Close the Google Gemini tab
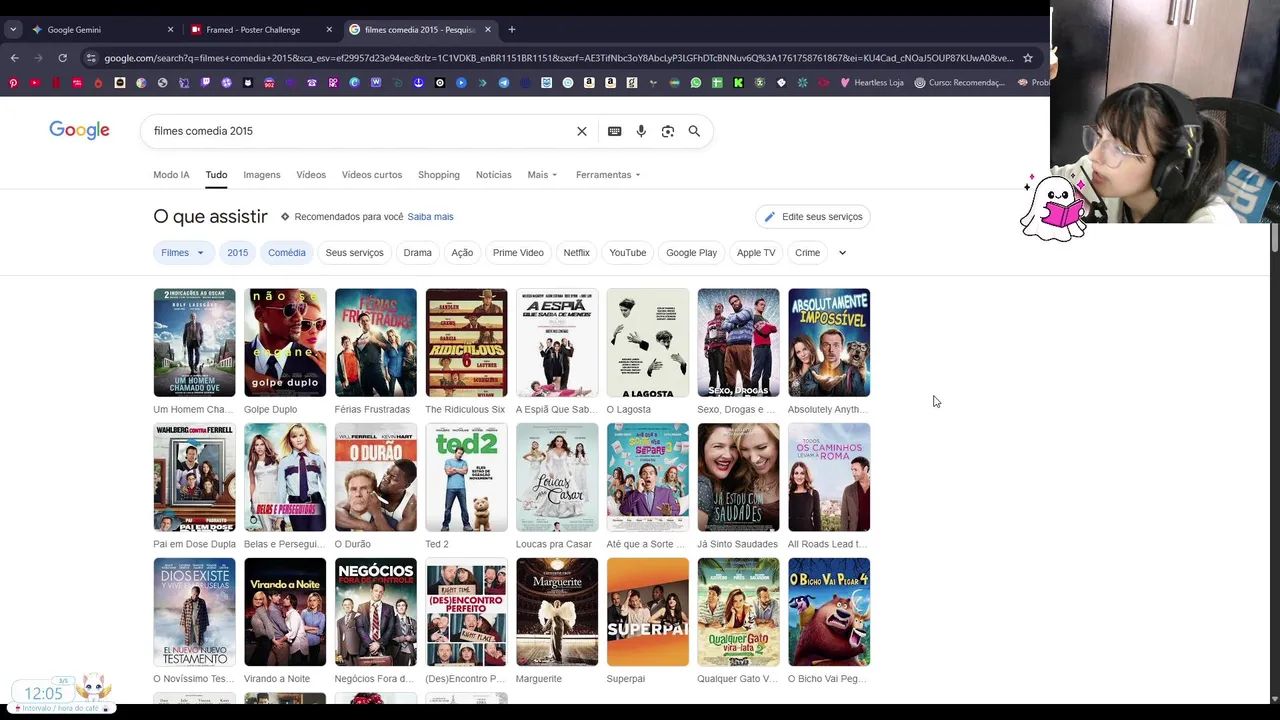This screenshot has width=1280, height=720. [170, 29]
